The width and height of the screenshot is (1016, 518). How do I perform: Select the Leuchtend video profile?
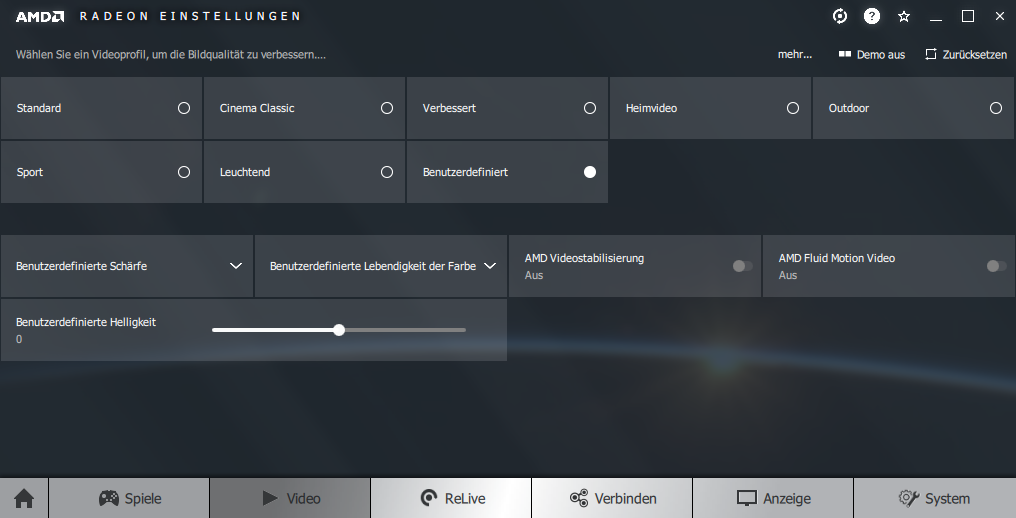click(x=304, y=172)
